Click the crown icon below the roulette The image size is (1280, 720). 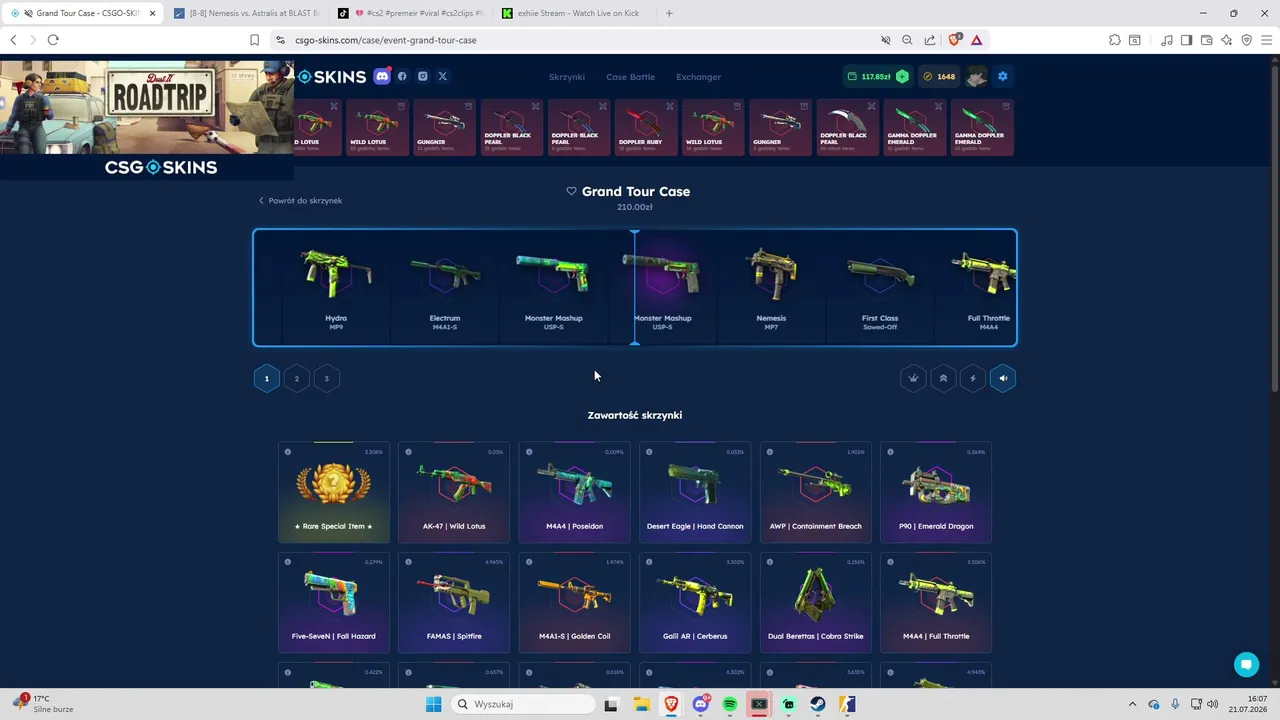(x=913, y=378)
